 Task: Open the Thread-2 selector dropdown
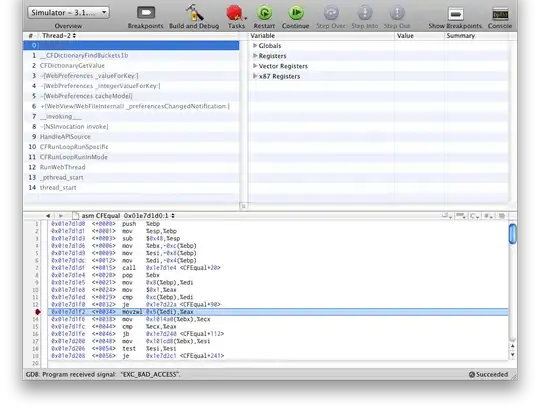click(x=59, y=35)
